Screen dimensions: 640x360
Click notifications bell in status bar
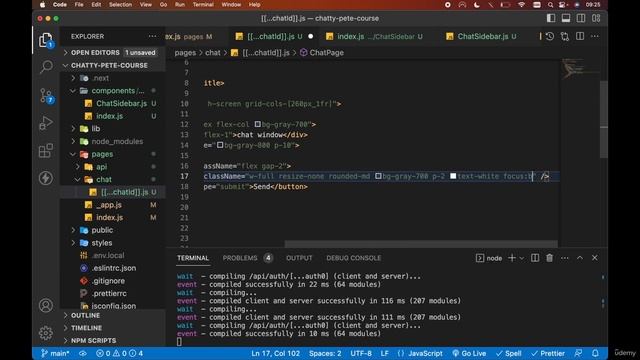click(x=595, y=353)
